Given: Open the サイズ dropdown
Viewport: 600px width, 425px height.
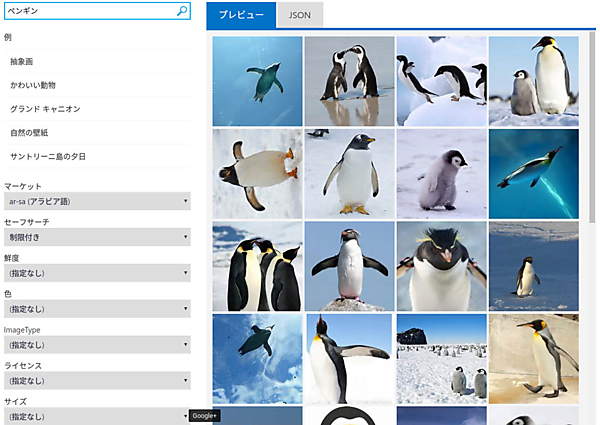Looking at the screenshot, I should pos(96,415).
